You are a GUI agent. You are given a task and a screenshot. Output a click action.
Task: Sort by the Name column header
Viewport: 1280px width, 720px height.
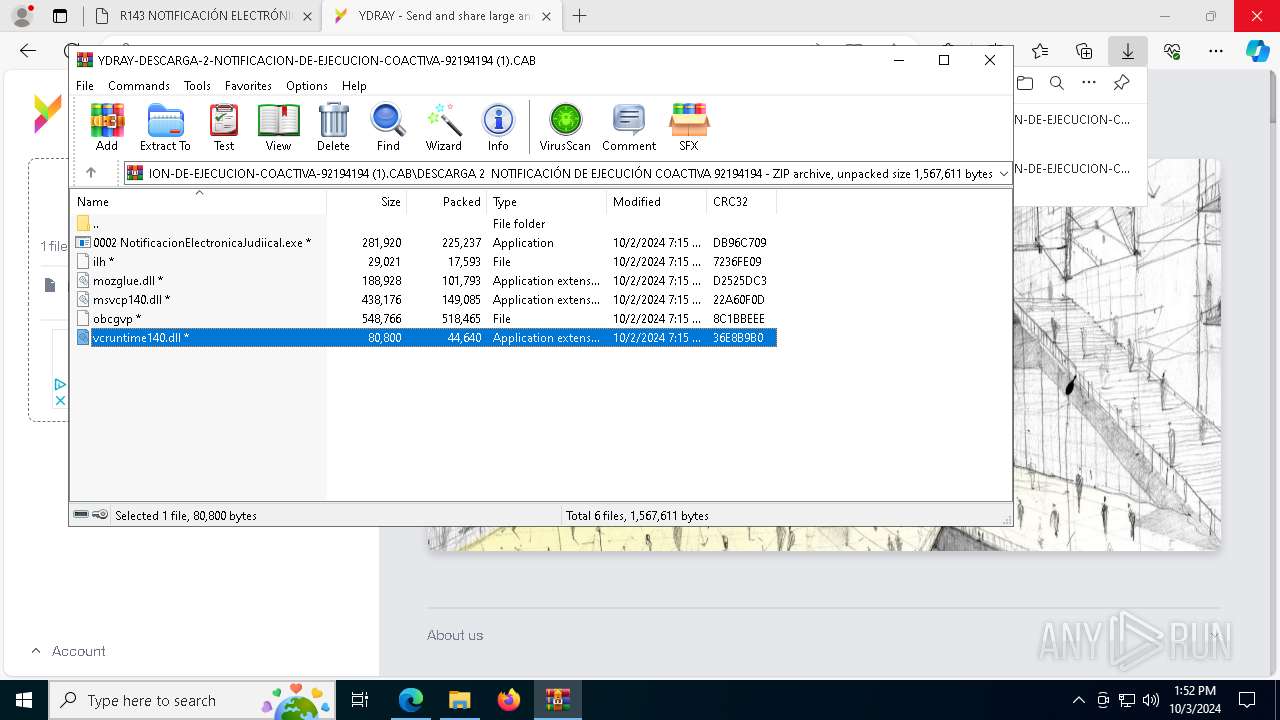coord(198,202)
